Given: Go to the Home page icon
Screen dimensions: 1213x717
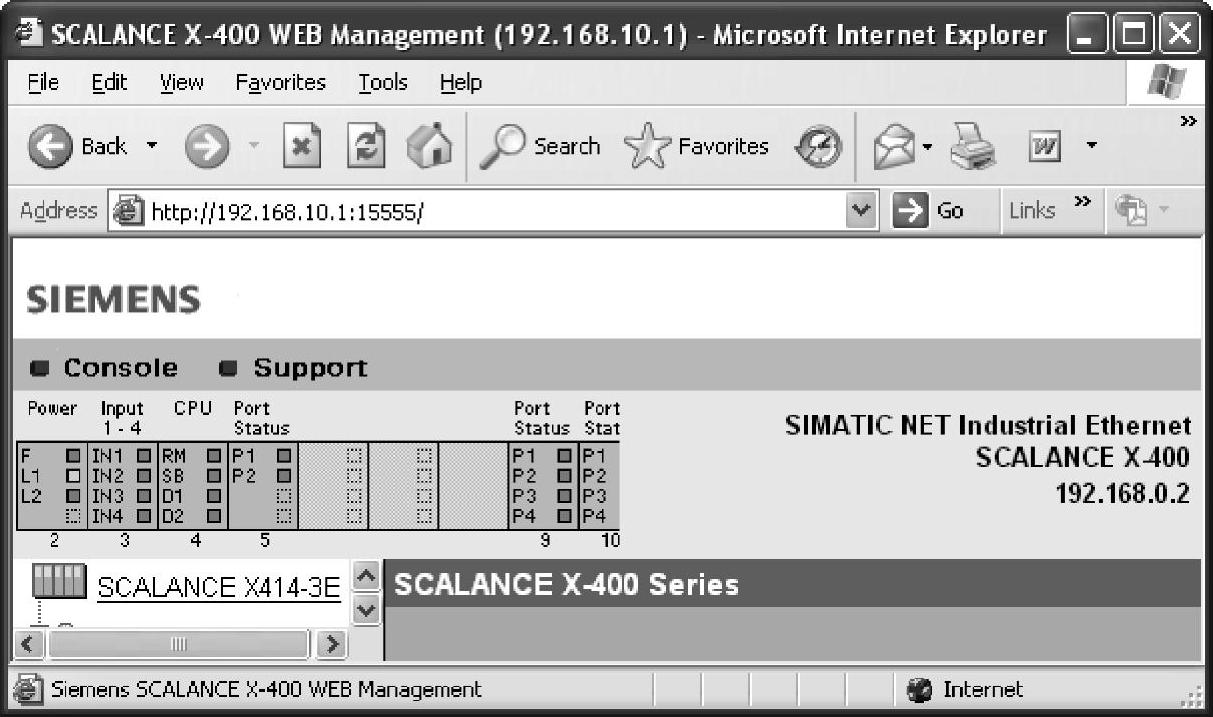Looking at the screenshot, I should [425, 148].
